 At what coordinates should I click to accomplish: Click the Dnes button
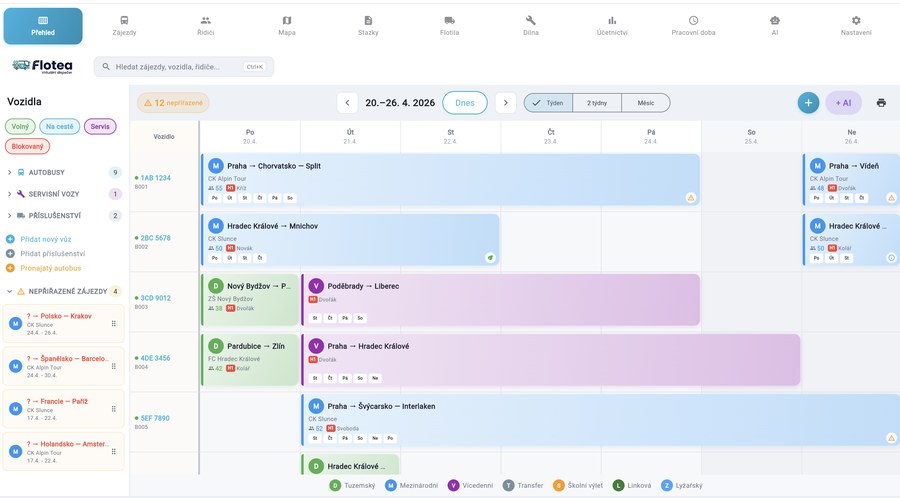465,103
